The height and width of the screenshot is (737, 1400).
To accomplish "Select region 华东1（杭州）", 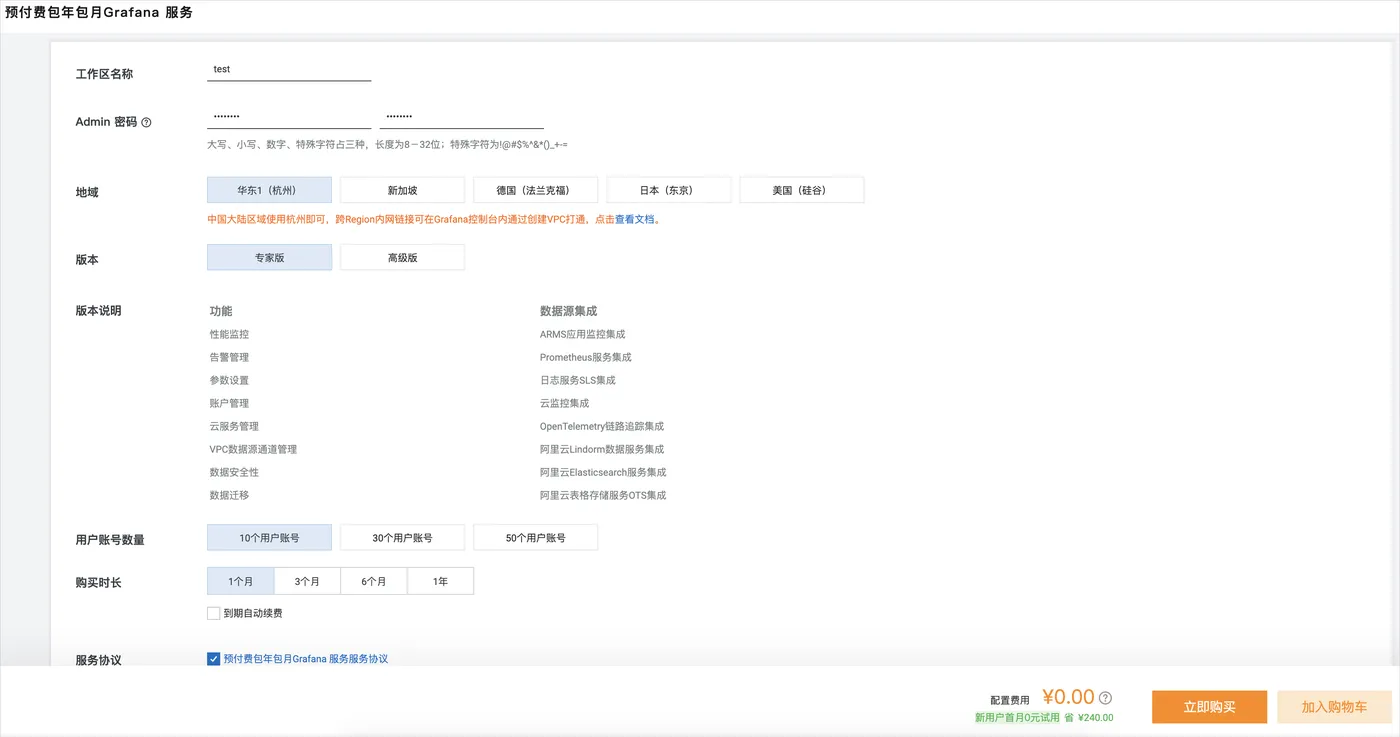I will 269,190.
